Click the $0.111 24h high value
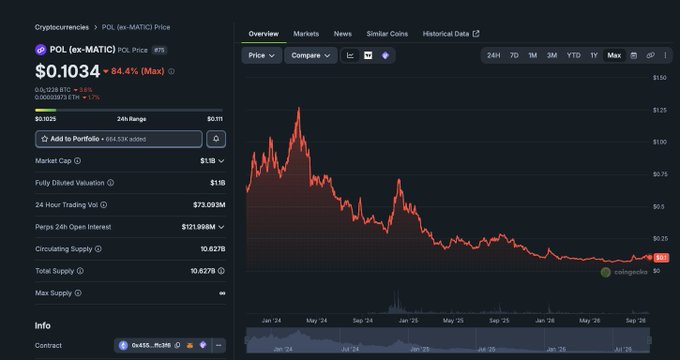 215,119
